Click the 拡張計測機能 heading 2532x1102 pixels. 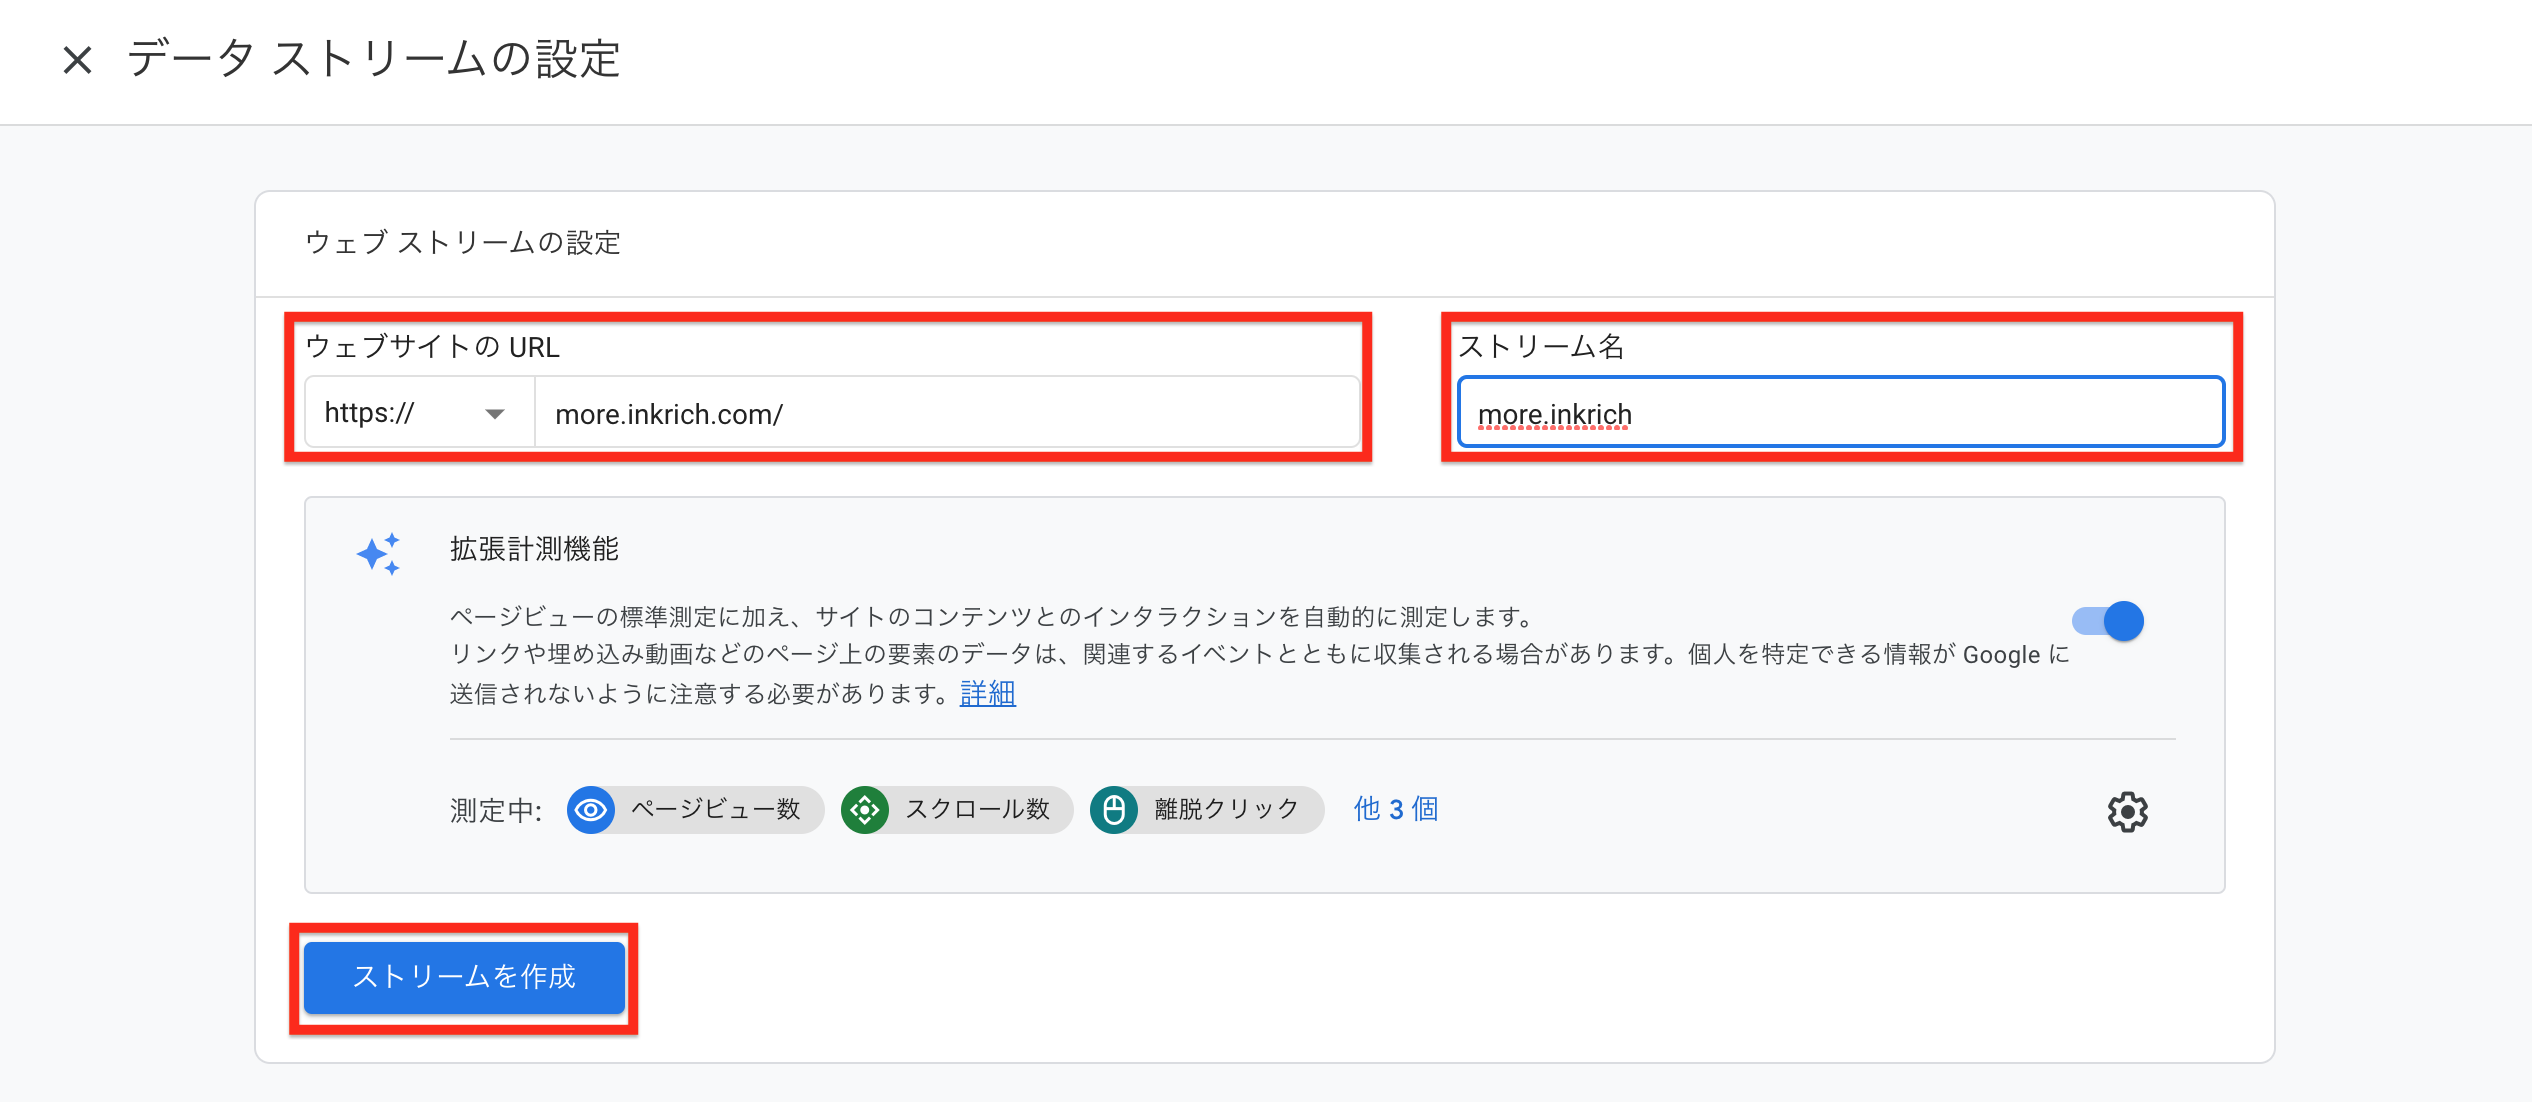[534, 549]
